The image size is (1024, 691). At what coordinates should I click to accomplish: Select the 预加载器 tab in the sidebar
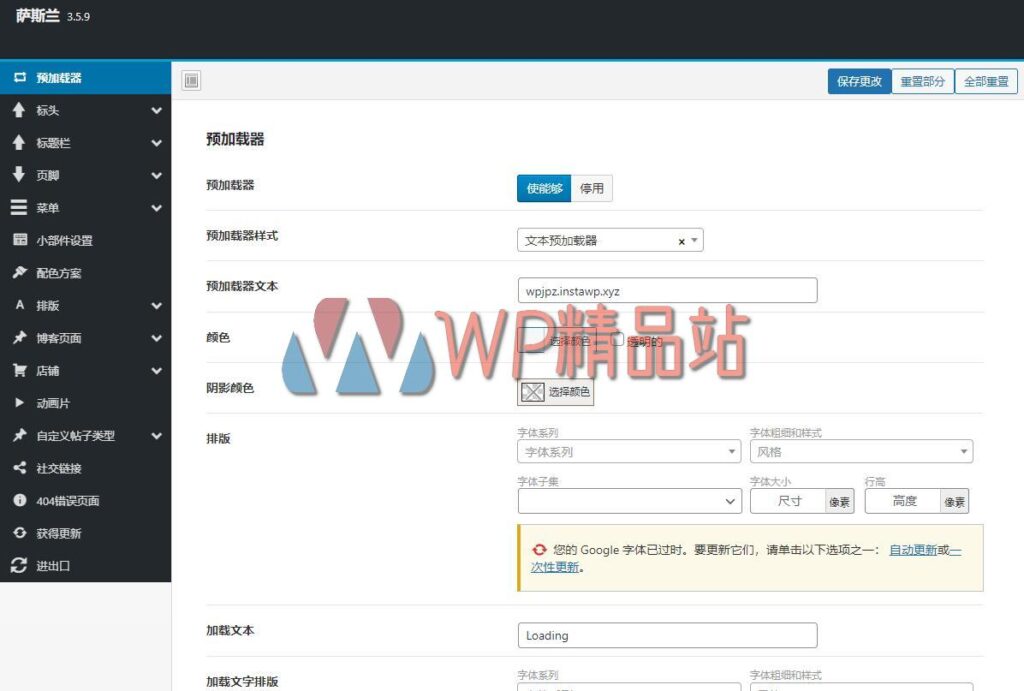pos(85,78)
